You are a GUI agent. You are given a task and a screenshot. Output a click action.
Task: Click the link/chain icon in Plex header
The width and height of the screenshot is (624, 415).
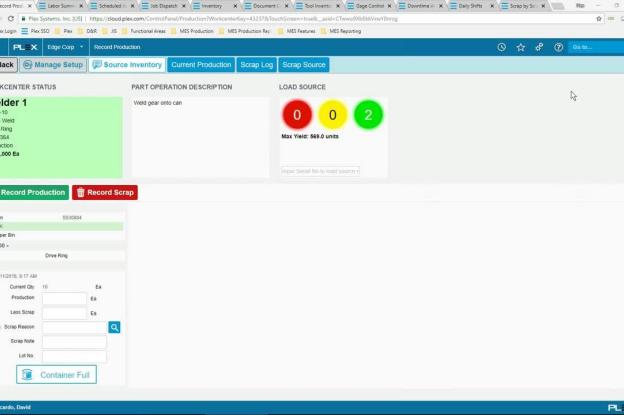539,47
